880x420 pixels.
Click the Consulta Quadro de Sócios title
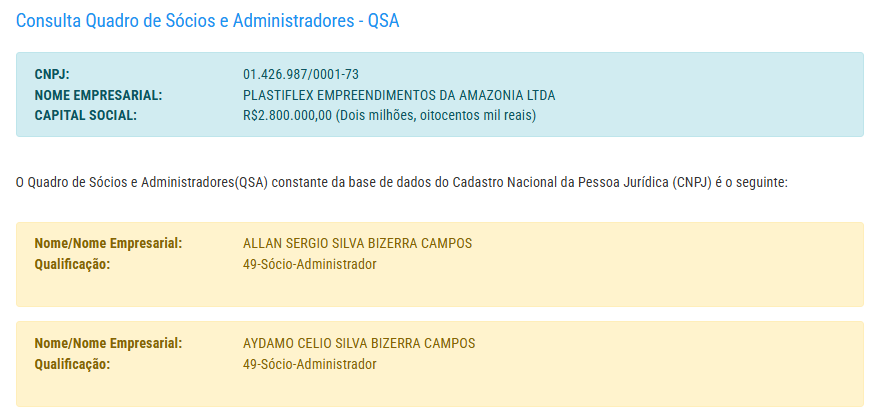pos(207,21)
